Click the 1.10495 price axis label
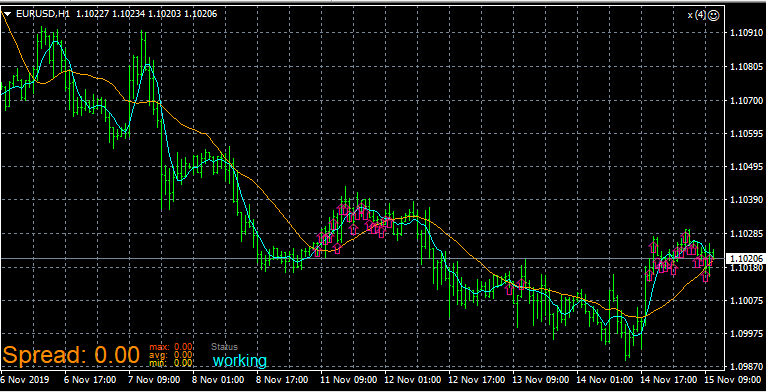 (x=746, y=167)
